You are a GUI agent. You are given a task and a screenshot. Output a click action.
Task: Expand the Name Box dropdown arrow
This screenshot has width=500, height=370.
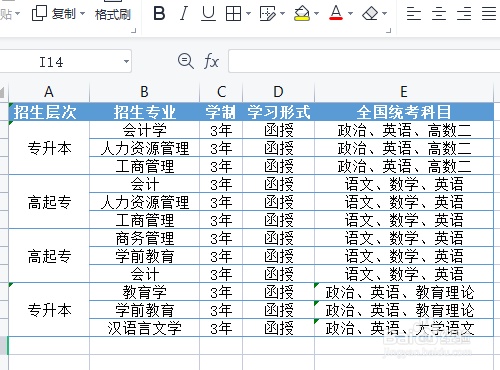pos(126,62)
